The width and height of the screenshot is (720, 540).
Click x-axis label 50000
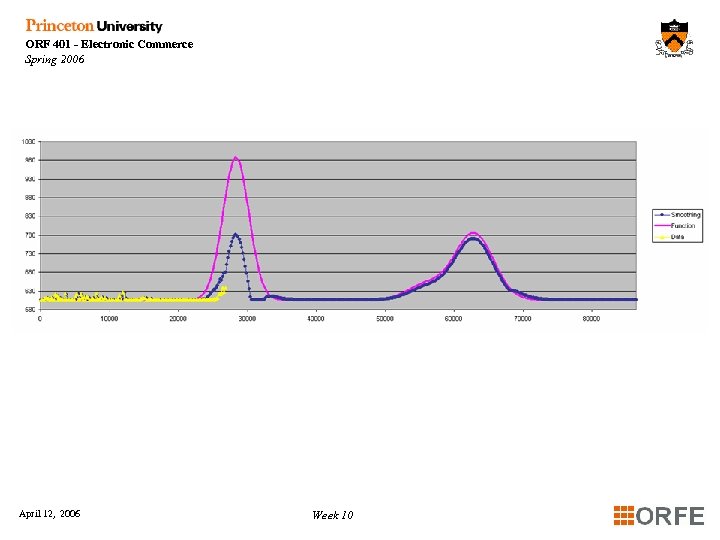click(385, 319)
